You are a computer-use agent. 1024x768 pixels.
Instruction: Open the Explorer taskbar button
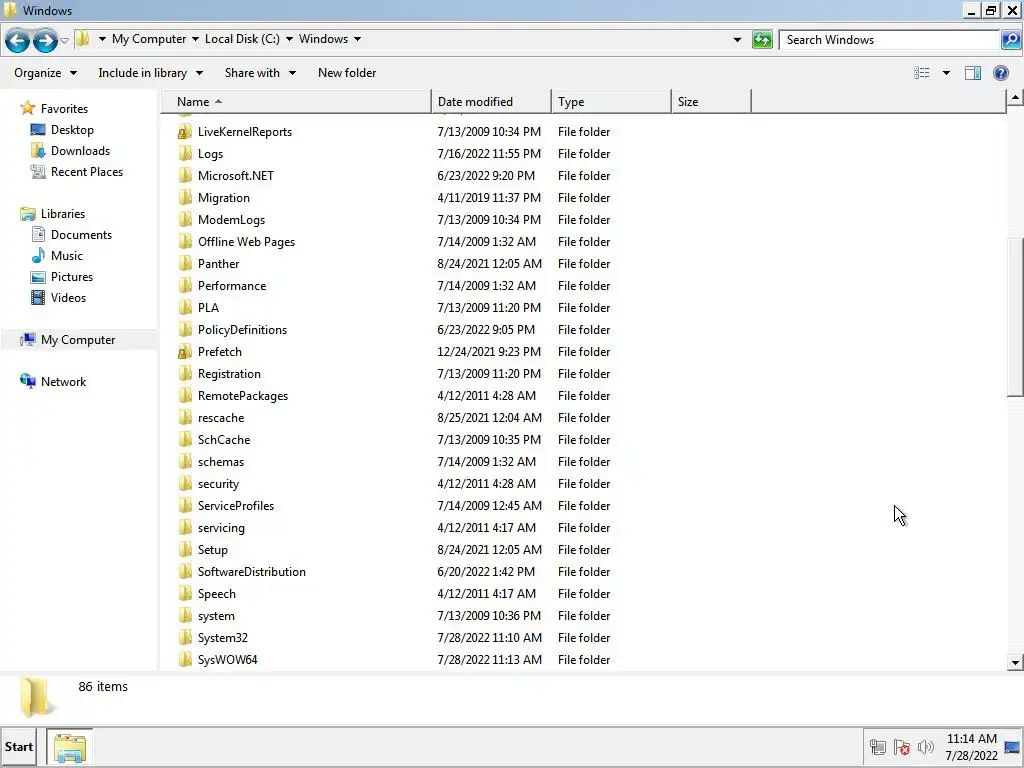69,747
